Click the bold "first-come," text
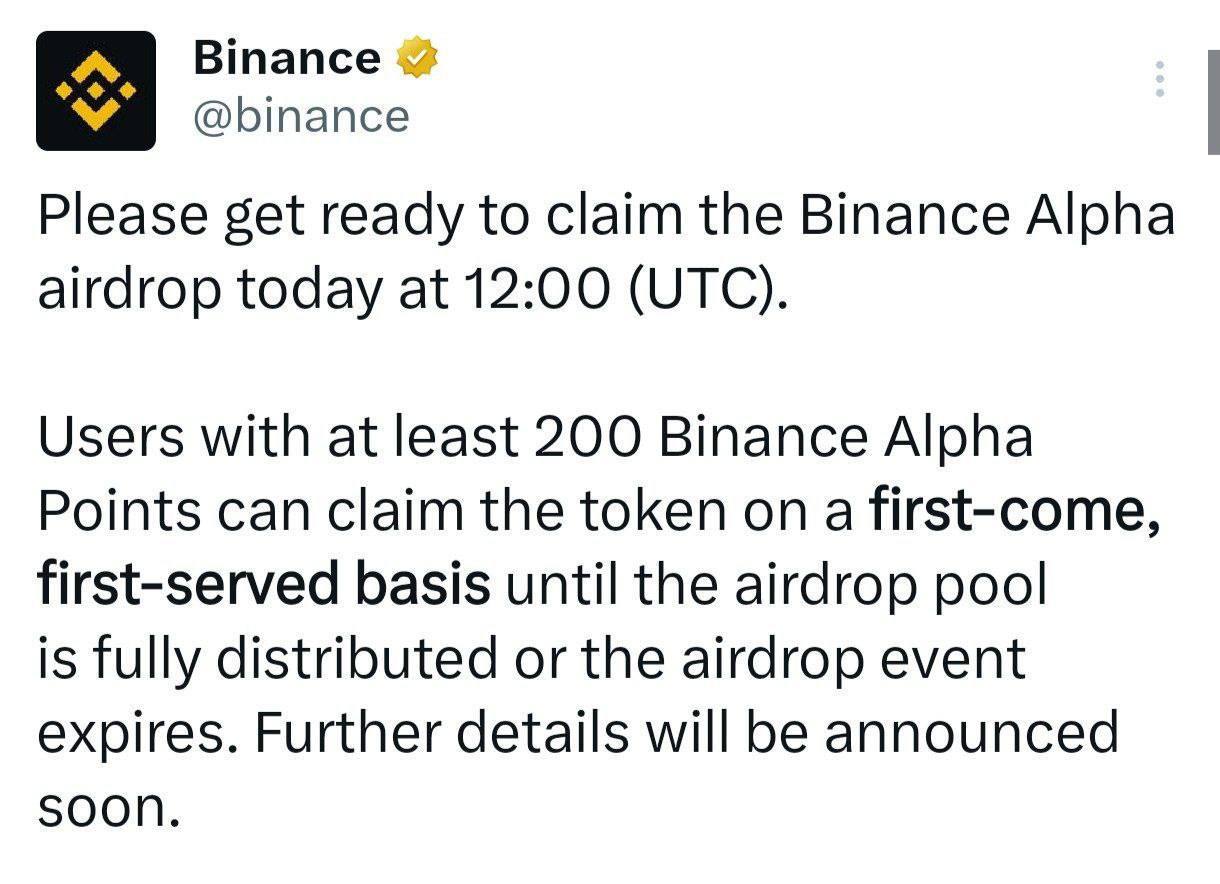1220x884 pixels. (1017, 511)
